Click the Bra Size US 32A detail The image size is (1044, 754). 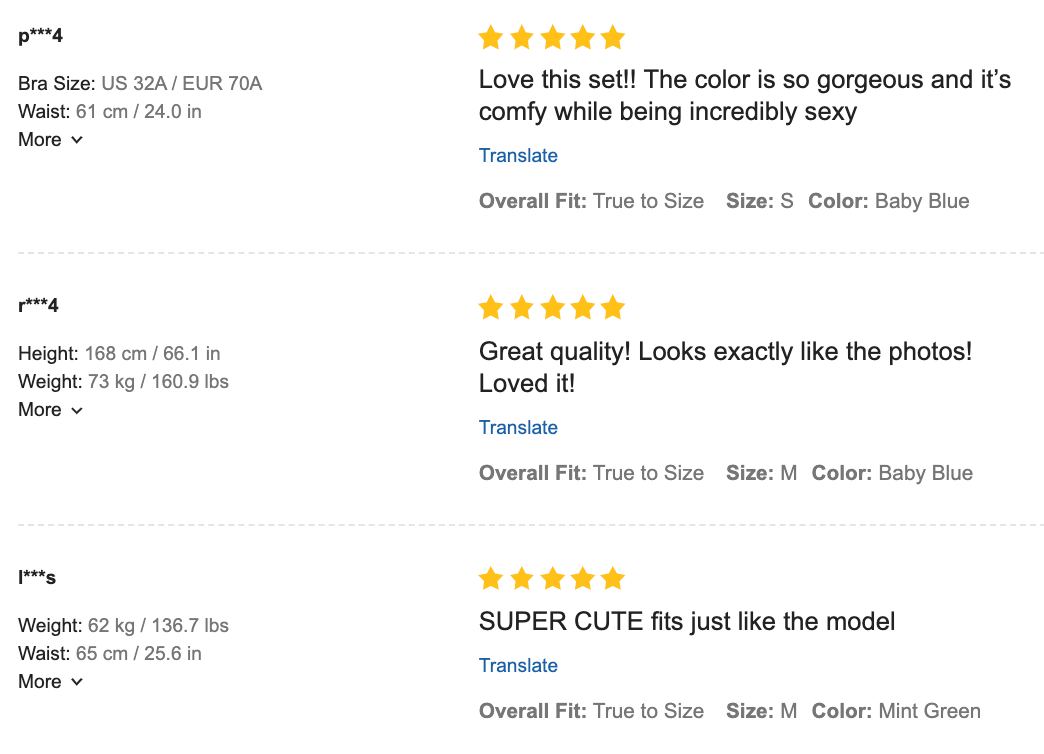(x=140, y=83)
